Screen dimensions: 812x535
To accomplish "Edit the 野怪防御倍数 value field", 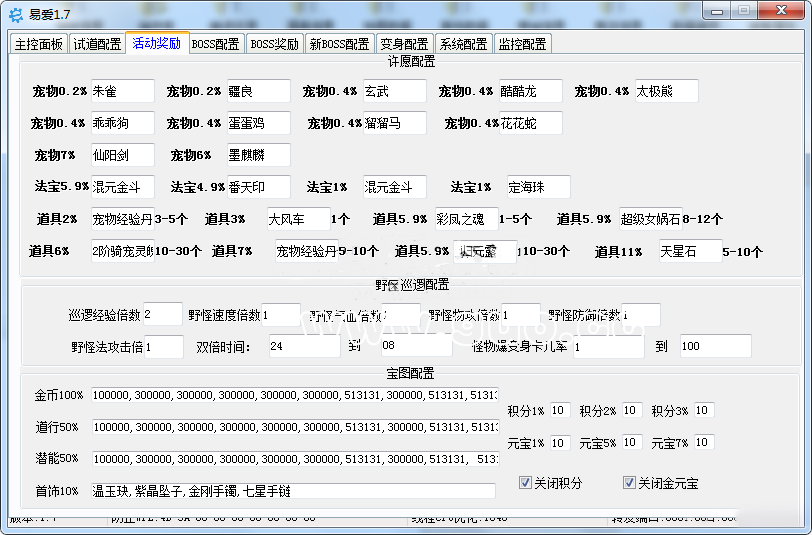I will (x=641, y=314).
